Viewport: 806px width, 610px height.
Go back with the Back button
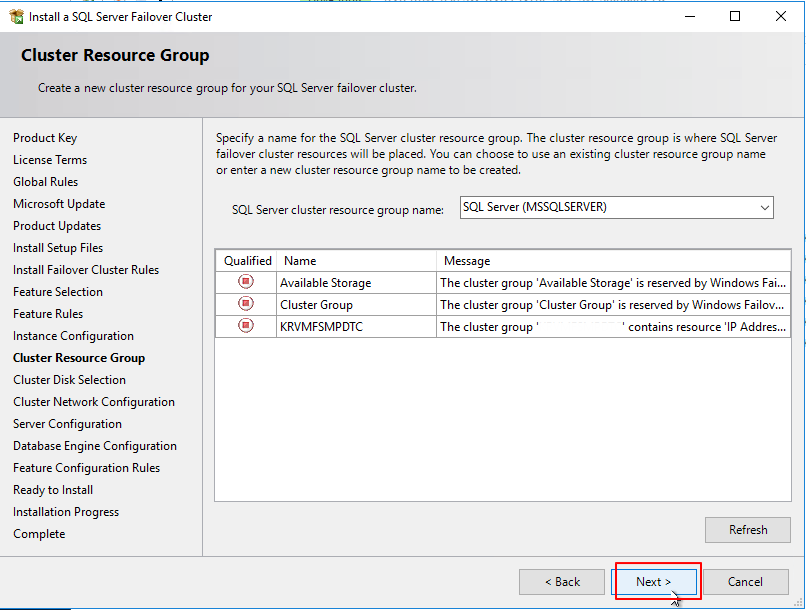pos(562,582)
